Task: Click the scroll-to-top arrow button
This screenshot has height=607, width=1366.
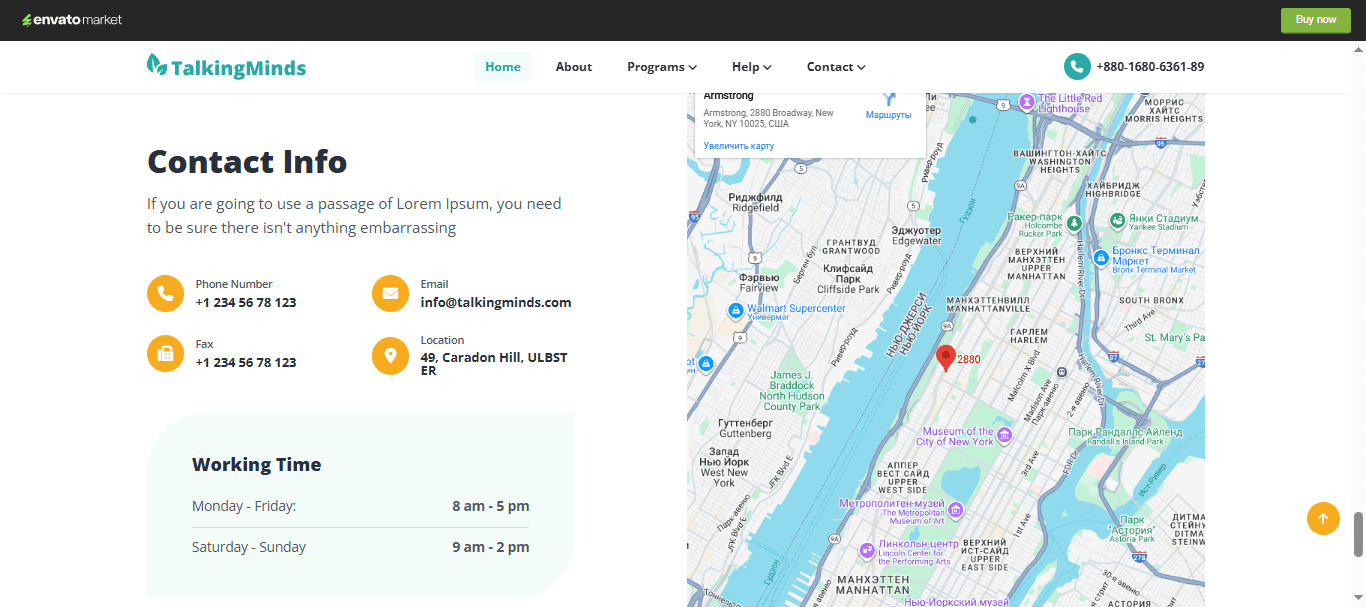Action: (x=1322, y=518)
